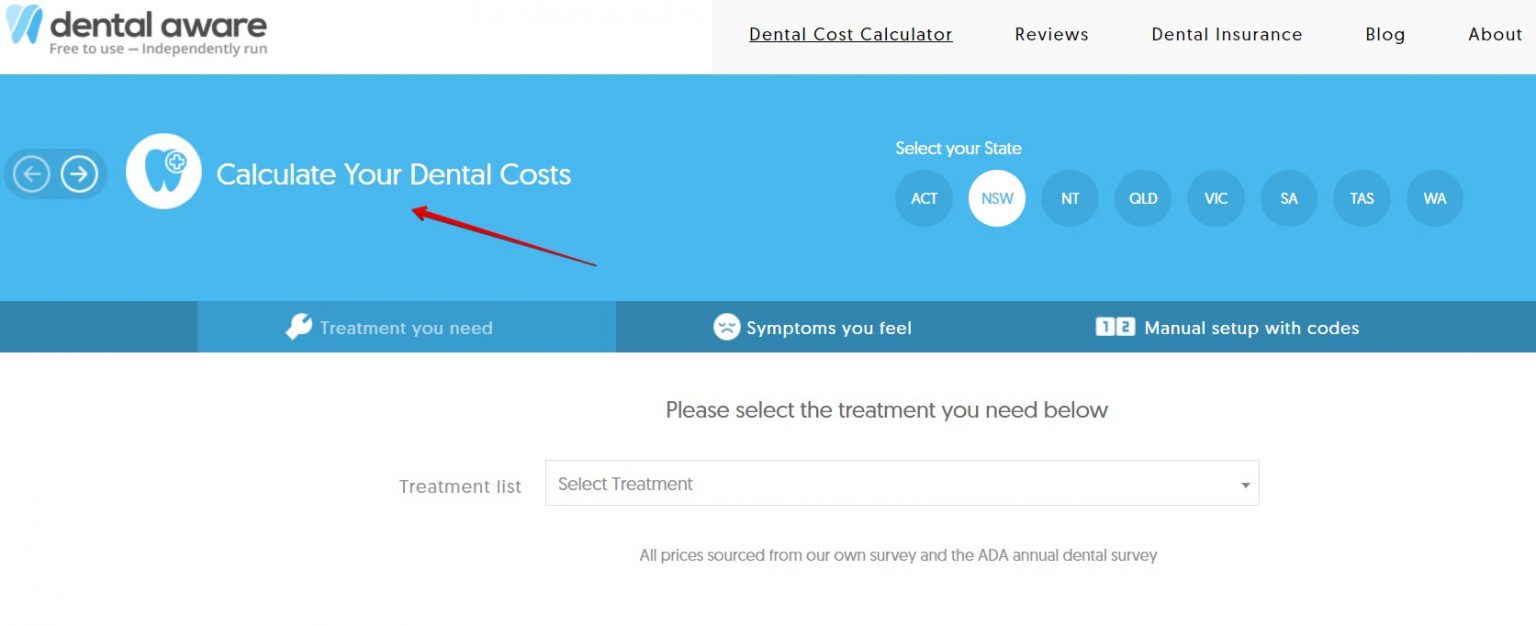1536x626 pixels.
Task: Select the WA state option
Action: click(x=1435, y=198)
